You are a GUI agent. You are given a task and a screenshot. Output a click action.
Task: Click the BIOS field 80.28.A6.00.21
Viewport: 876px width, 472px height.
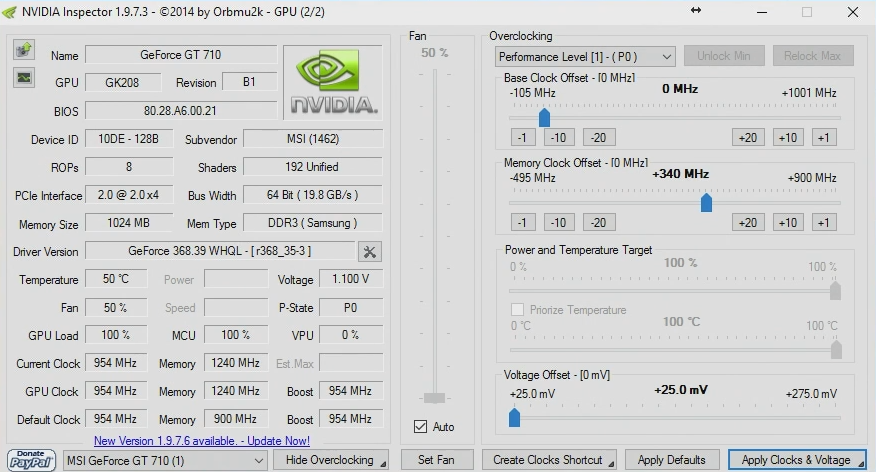click(181, 111)
